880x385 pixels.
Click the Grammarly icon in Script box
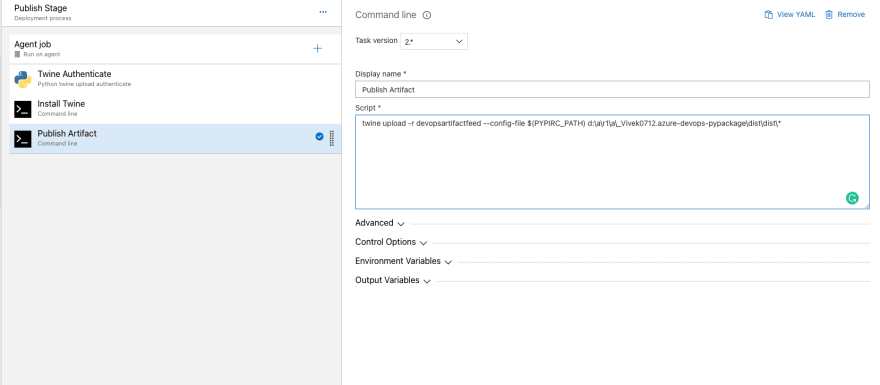(x=852, y=198)
